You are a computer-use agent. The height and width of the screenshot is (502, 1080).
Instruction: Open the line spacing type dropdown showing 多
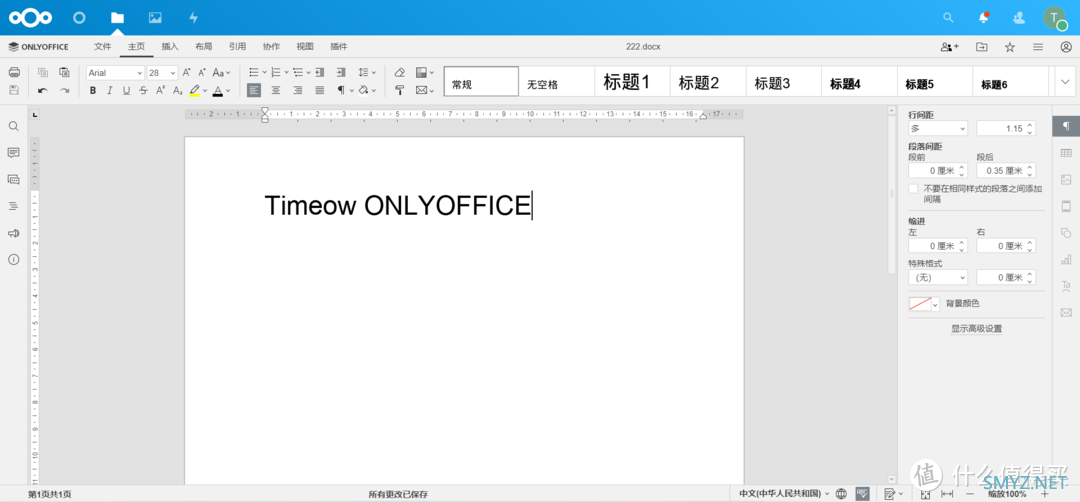[x=938, y=128]
